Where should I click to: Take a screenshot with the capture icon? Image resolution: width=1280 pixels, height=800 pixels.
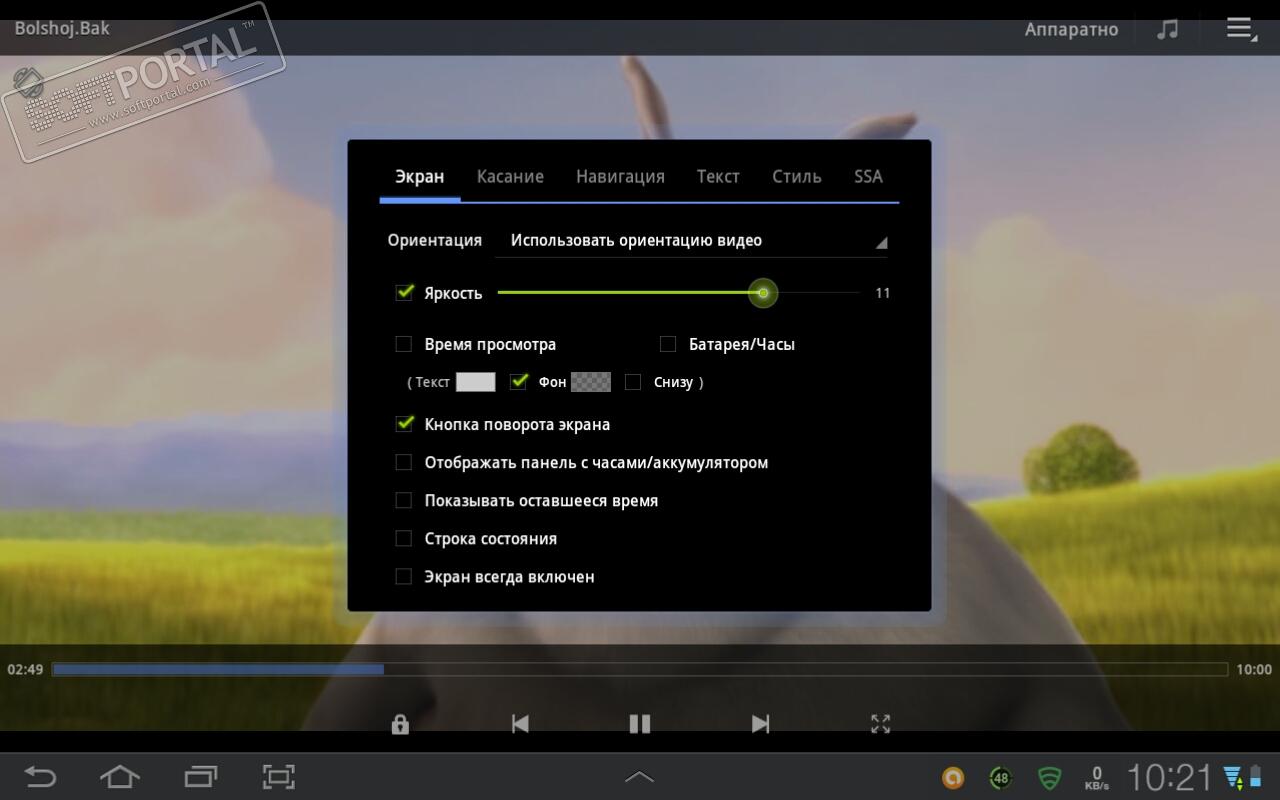coord(279,776)
